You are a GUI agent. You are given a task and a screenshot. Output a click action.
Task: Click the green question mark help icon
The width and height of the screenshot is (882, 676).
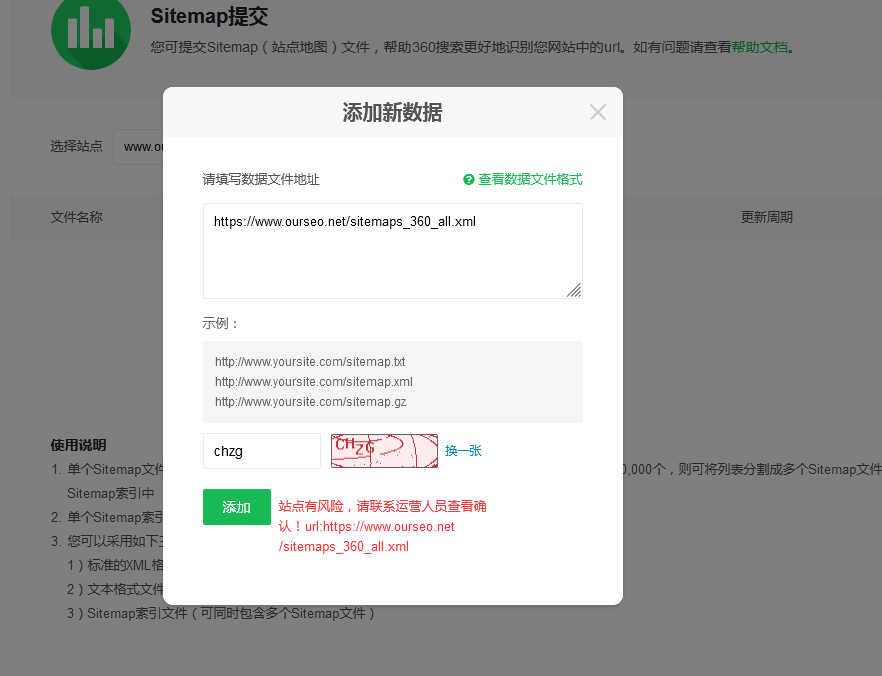tap(469, 179)
